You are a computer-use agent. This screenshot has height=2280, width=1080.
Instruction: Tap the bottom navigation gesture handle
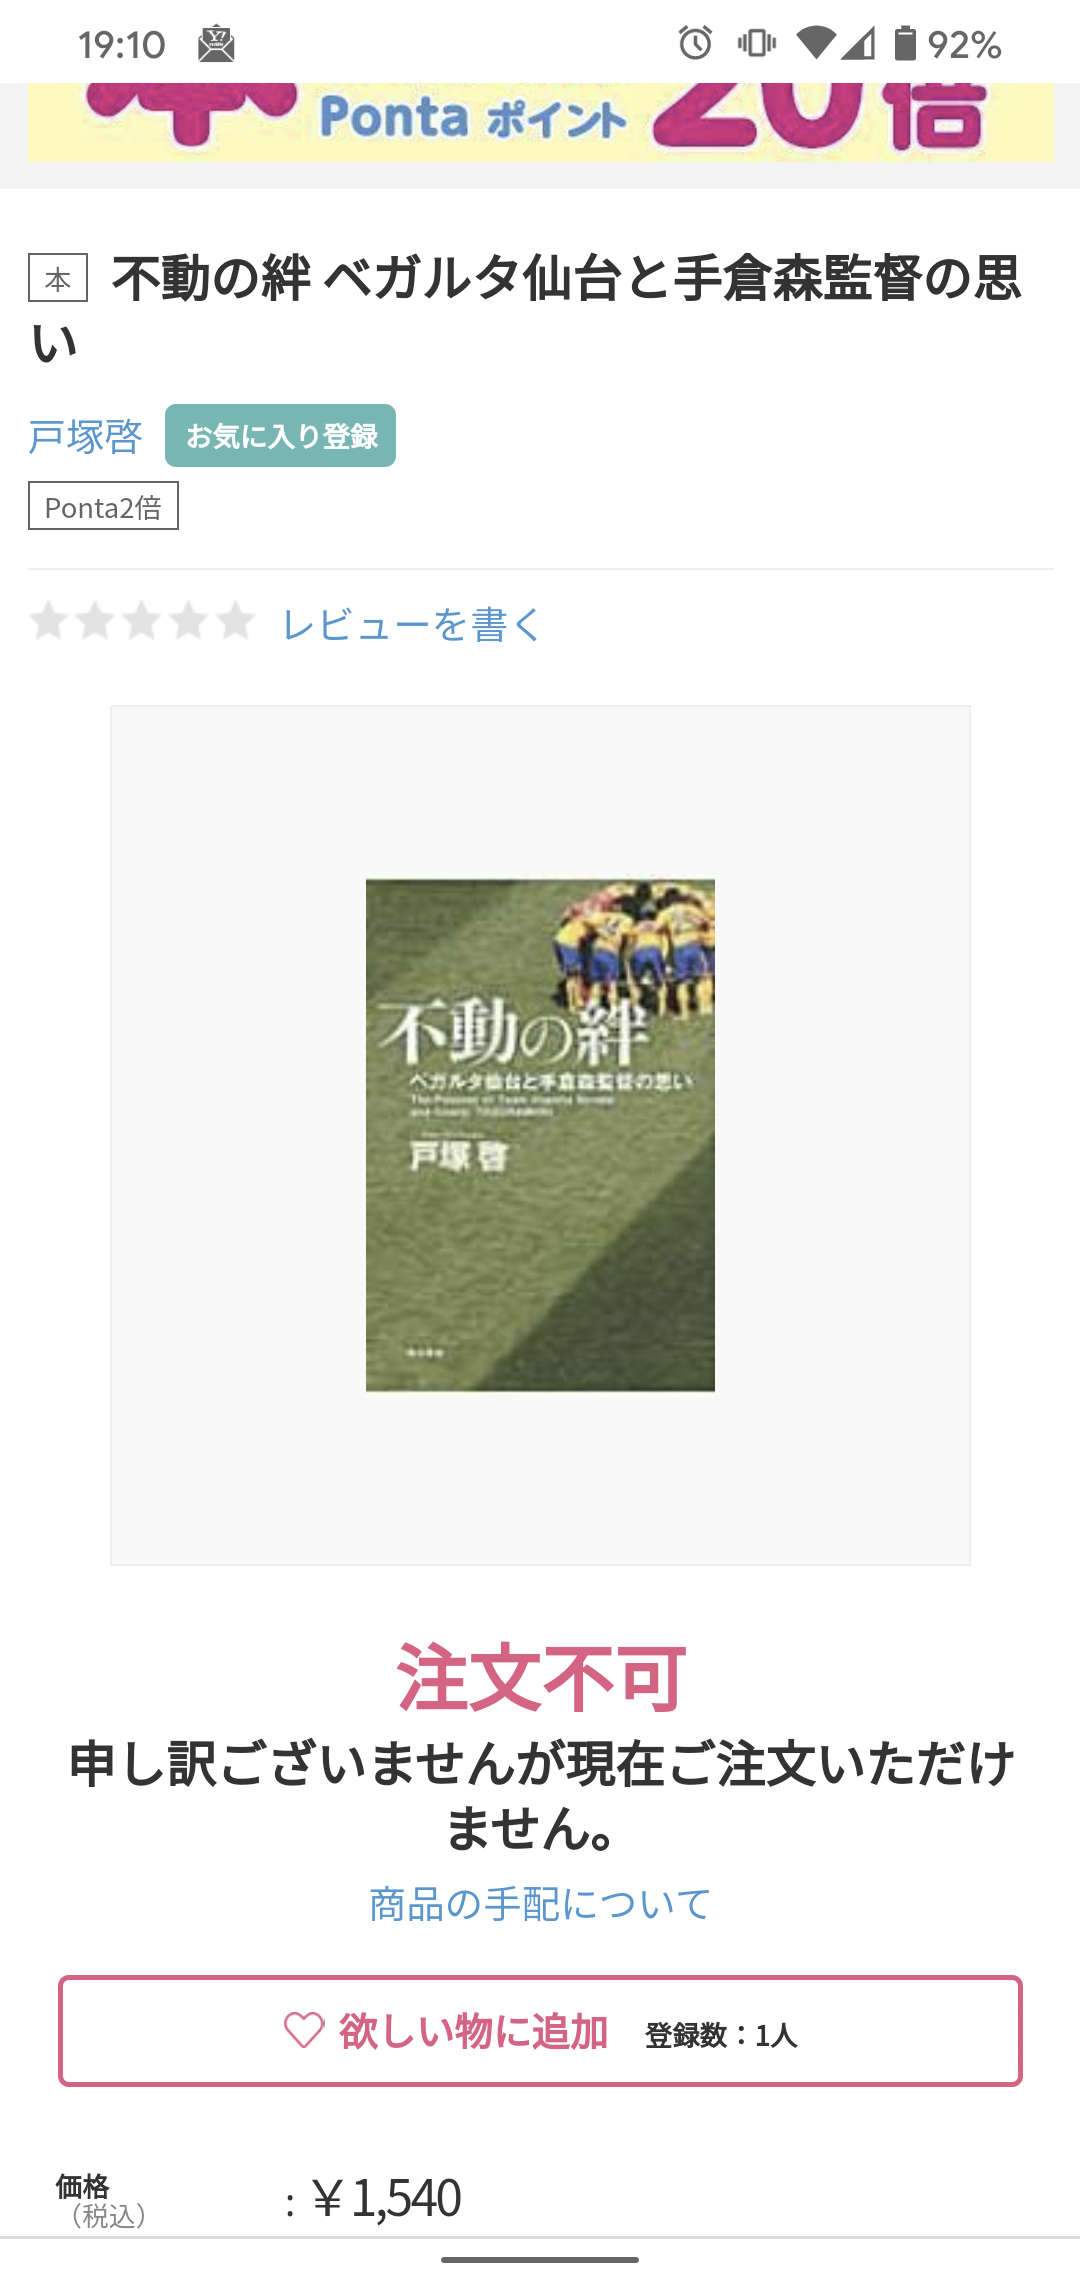click(540, 2259)
